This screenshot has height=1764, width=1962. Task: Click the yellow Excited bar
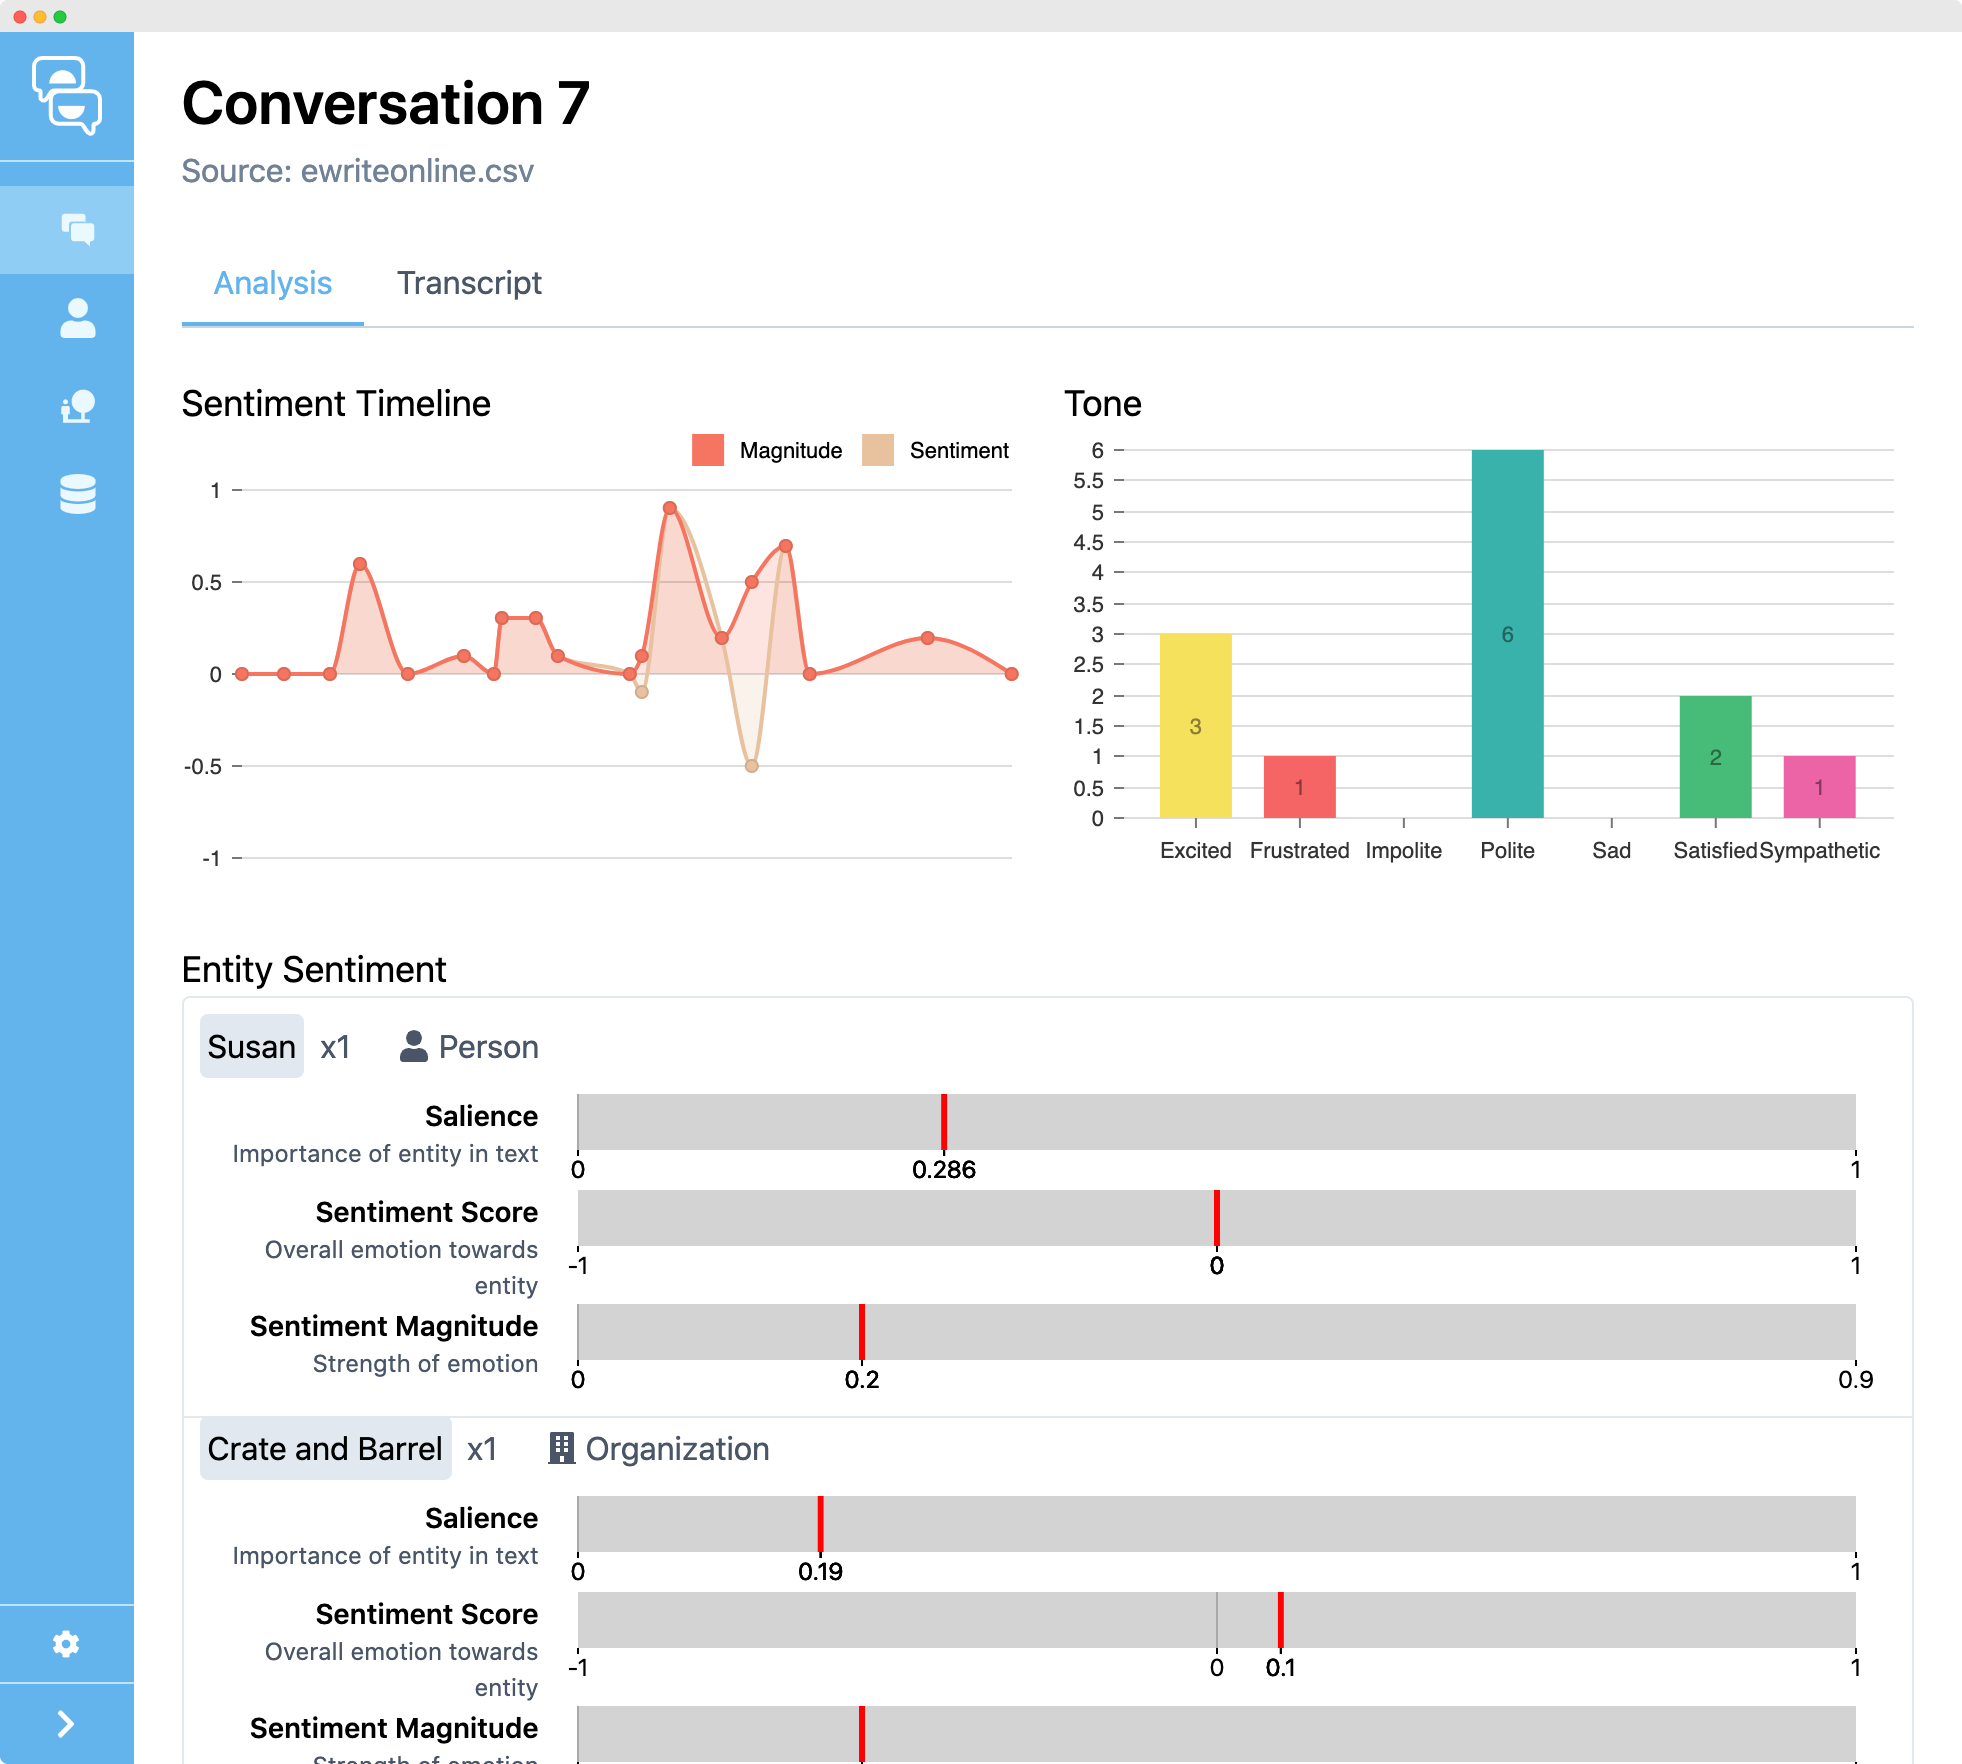1195,726
